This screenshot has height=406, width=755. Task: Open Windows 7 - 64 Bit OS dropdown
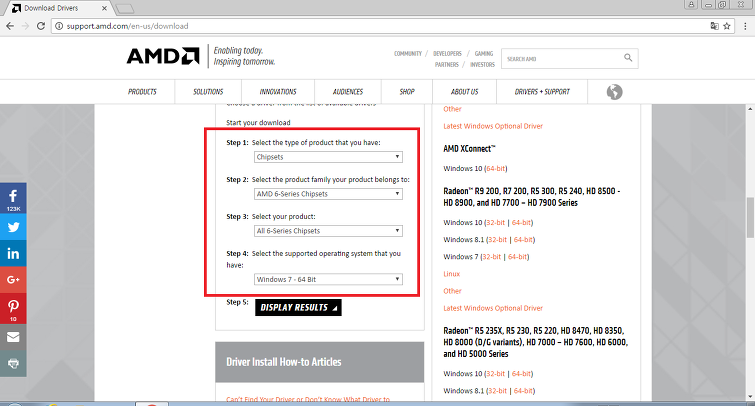328,279
